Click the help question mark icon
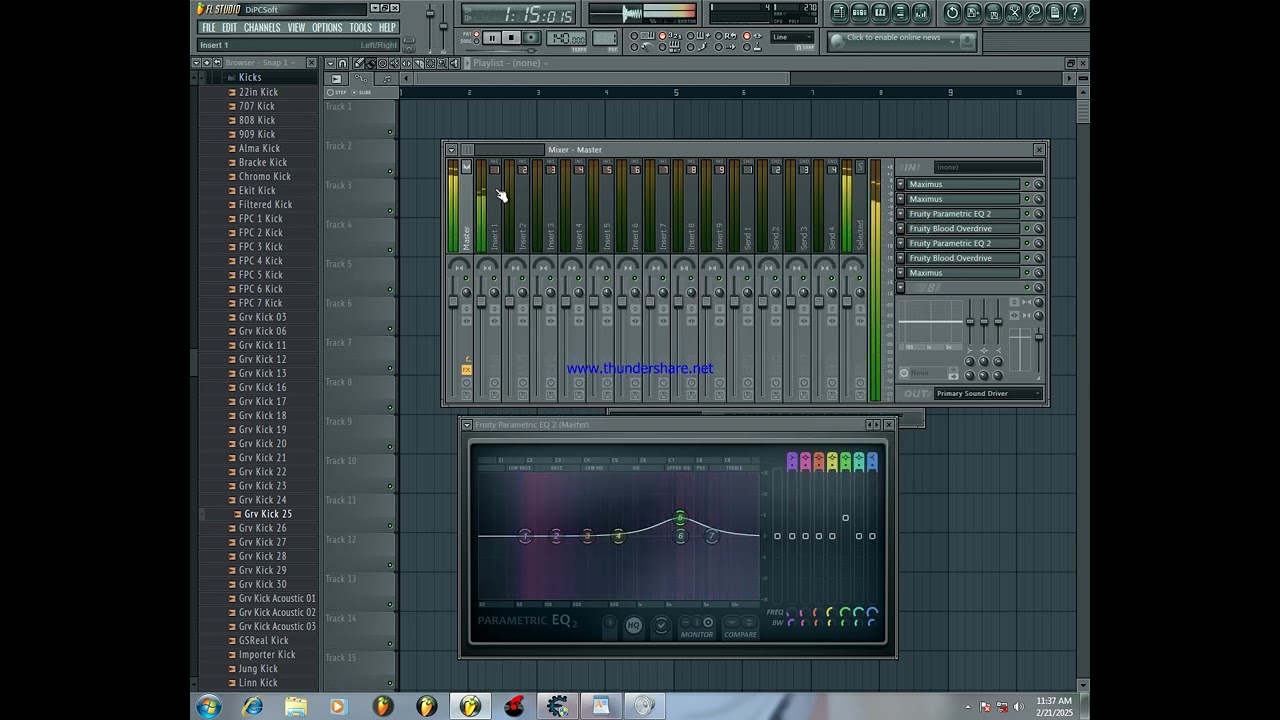 pos(1075,12)
